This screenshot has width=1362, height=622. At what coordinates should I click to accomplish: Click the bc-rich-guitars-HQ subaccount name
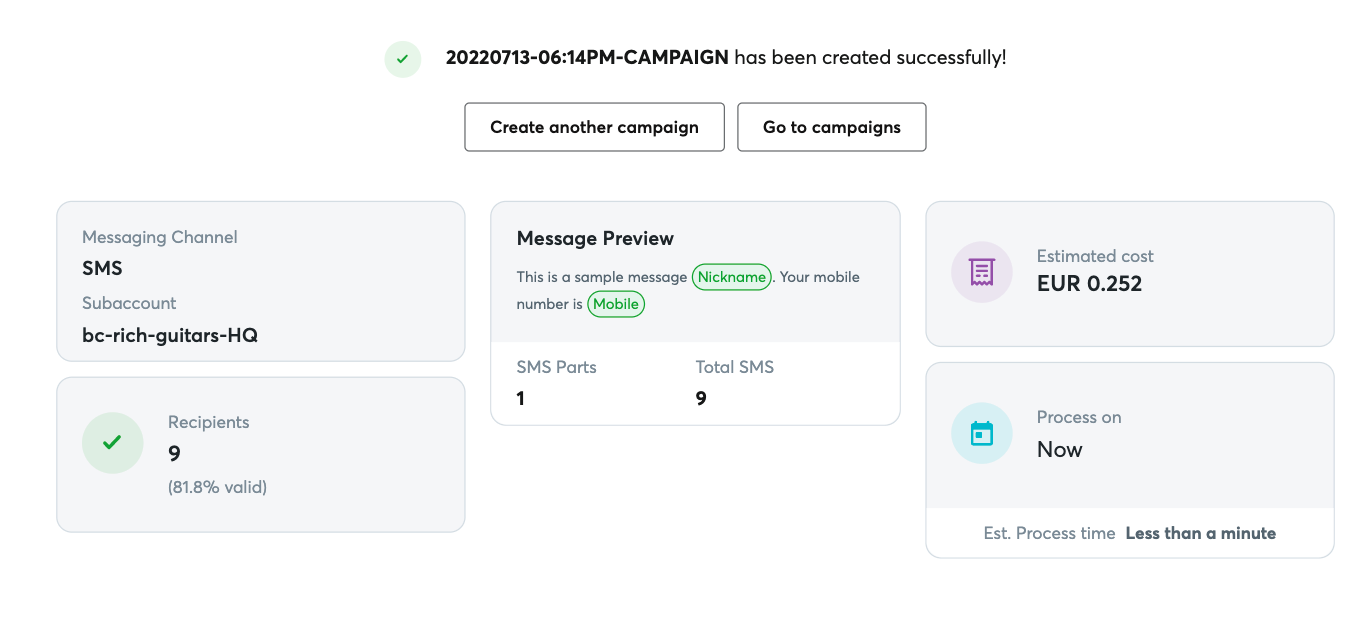pyautogui.click(x=170, y=335)
